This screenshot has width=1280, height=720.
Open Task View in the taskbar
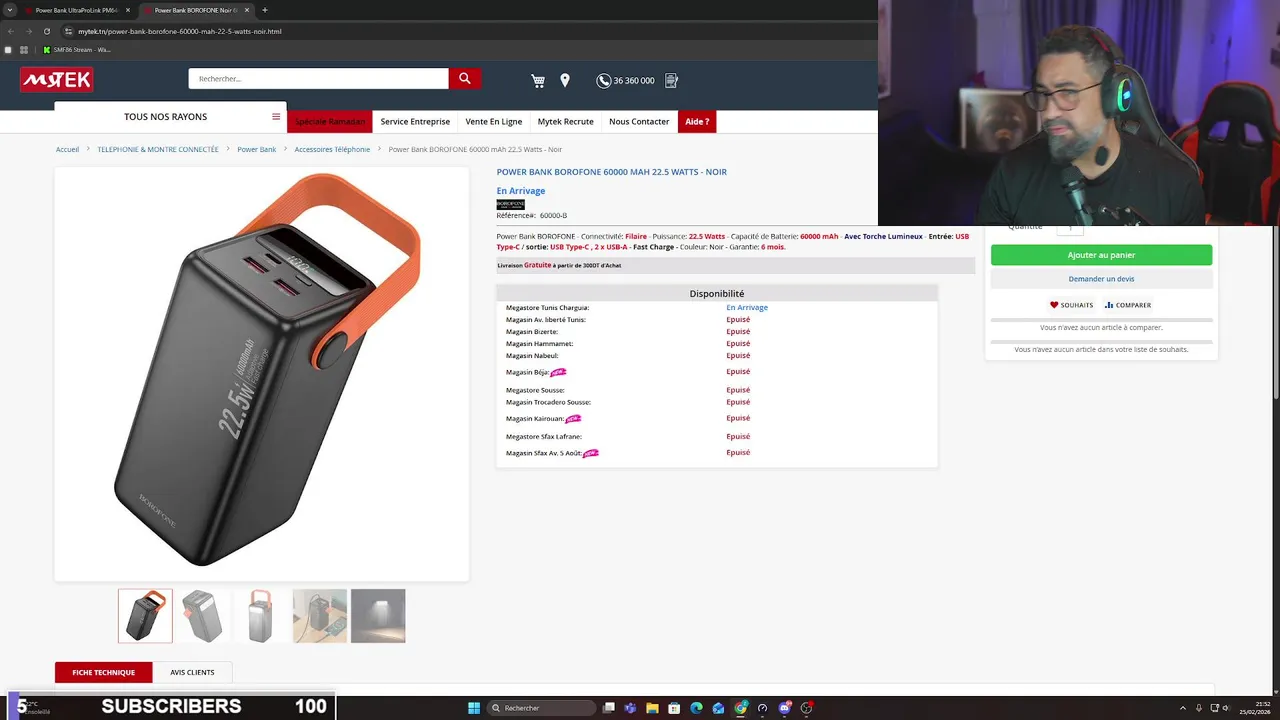(608, 708)
